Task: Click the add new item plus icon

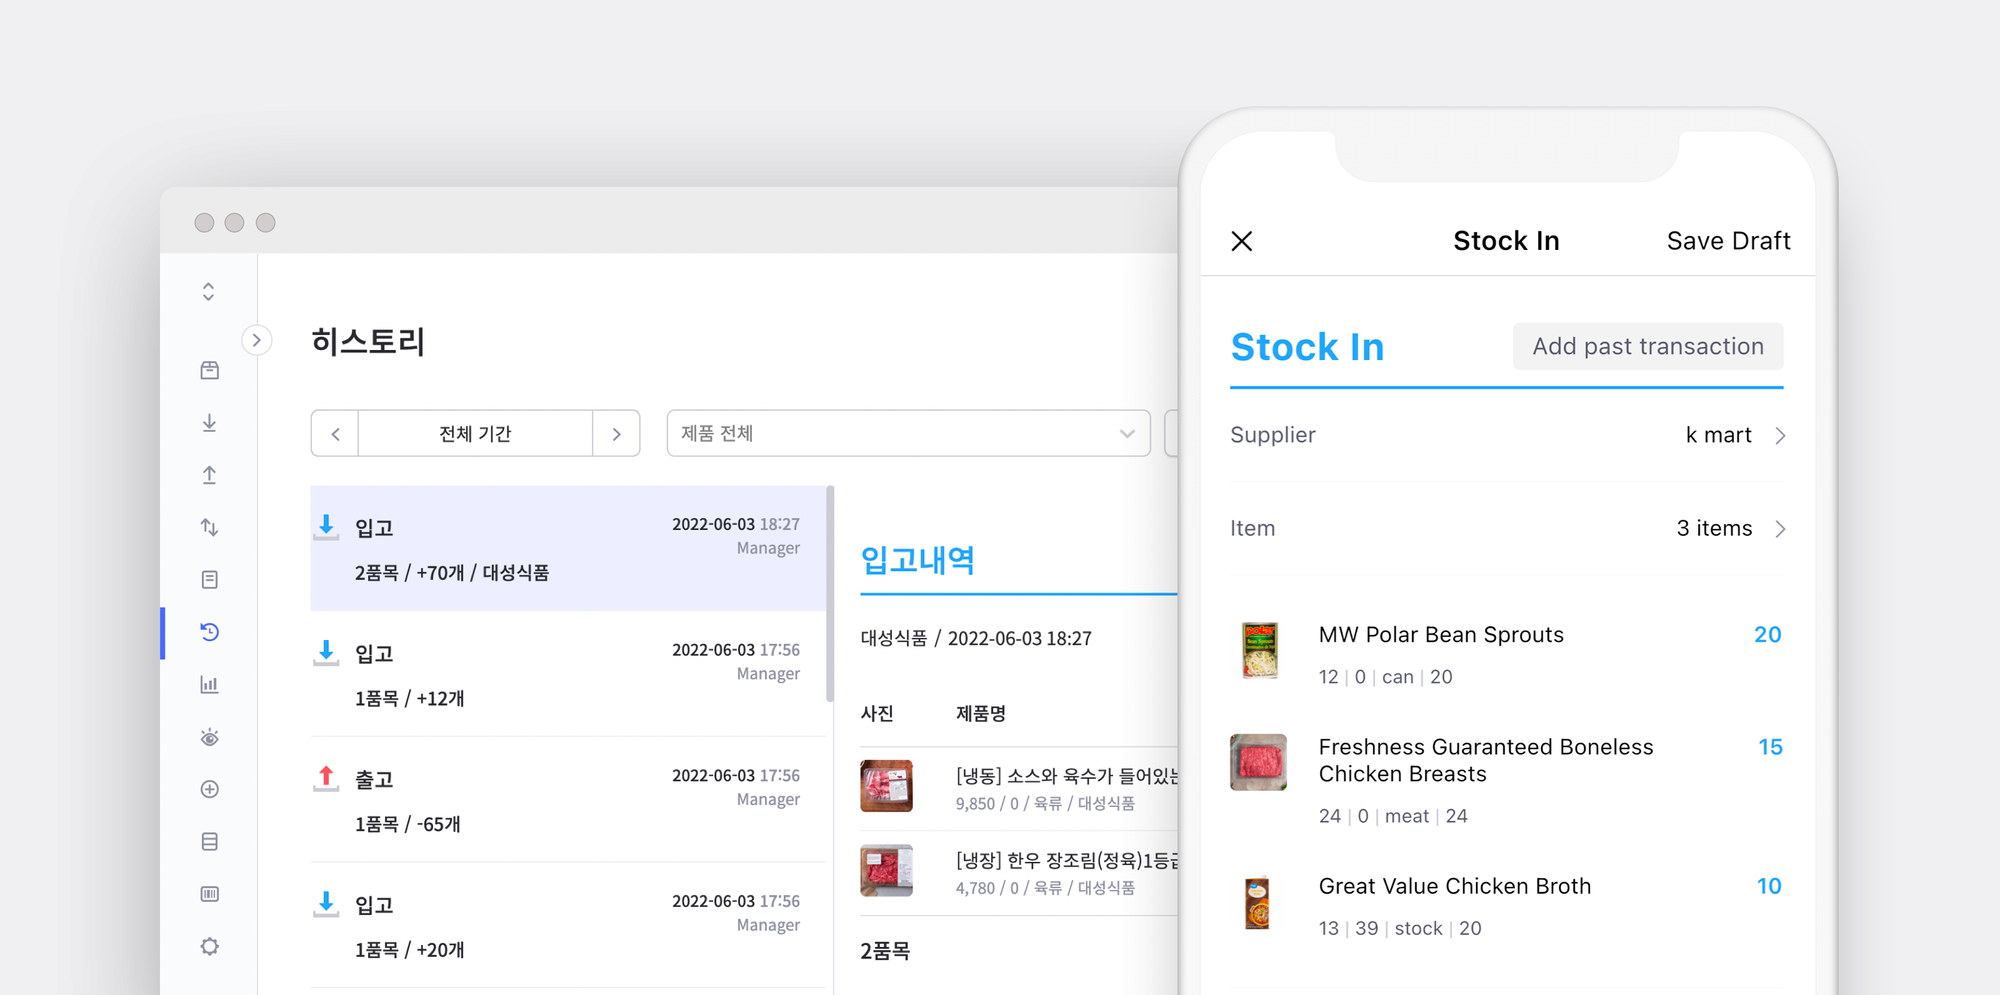Action: (x=209, y=789)
